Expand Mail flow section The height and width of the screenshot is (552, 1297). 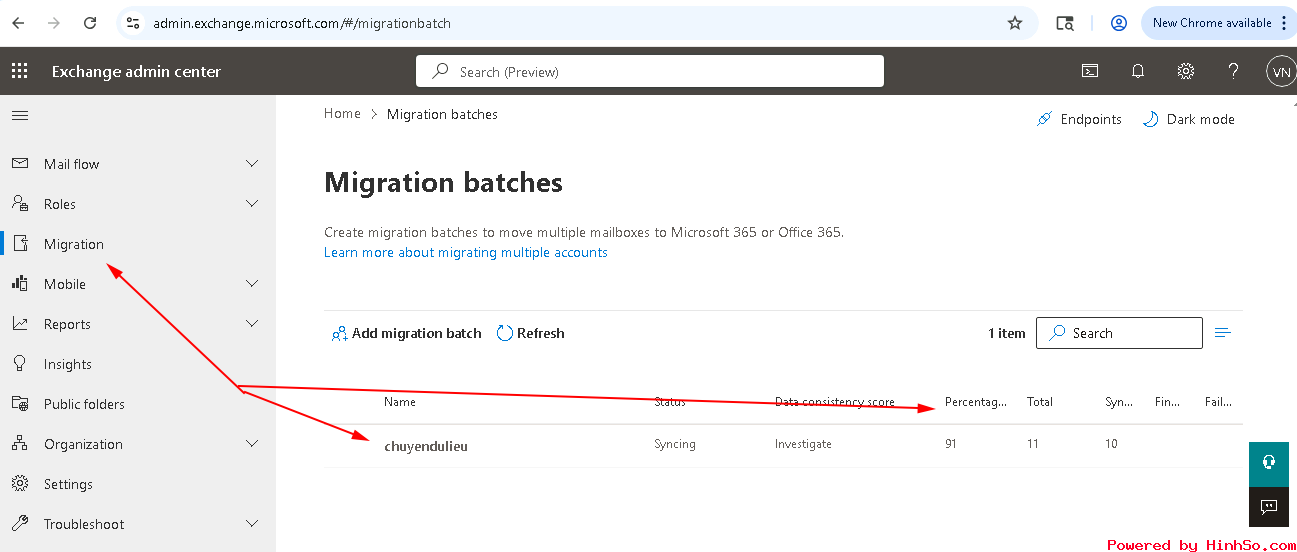252,164
